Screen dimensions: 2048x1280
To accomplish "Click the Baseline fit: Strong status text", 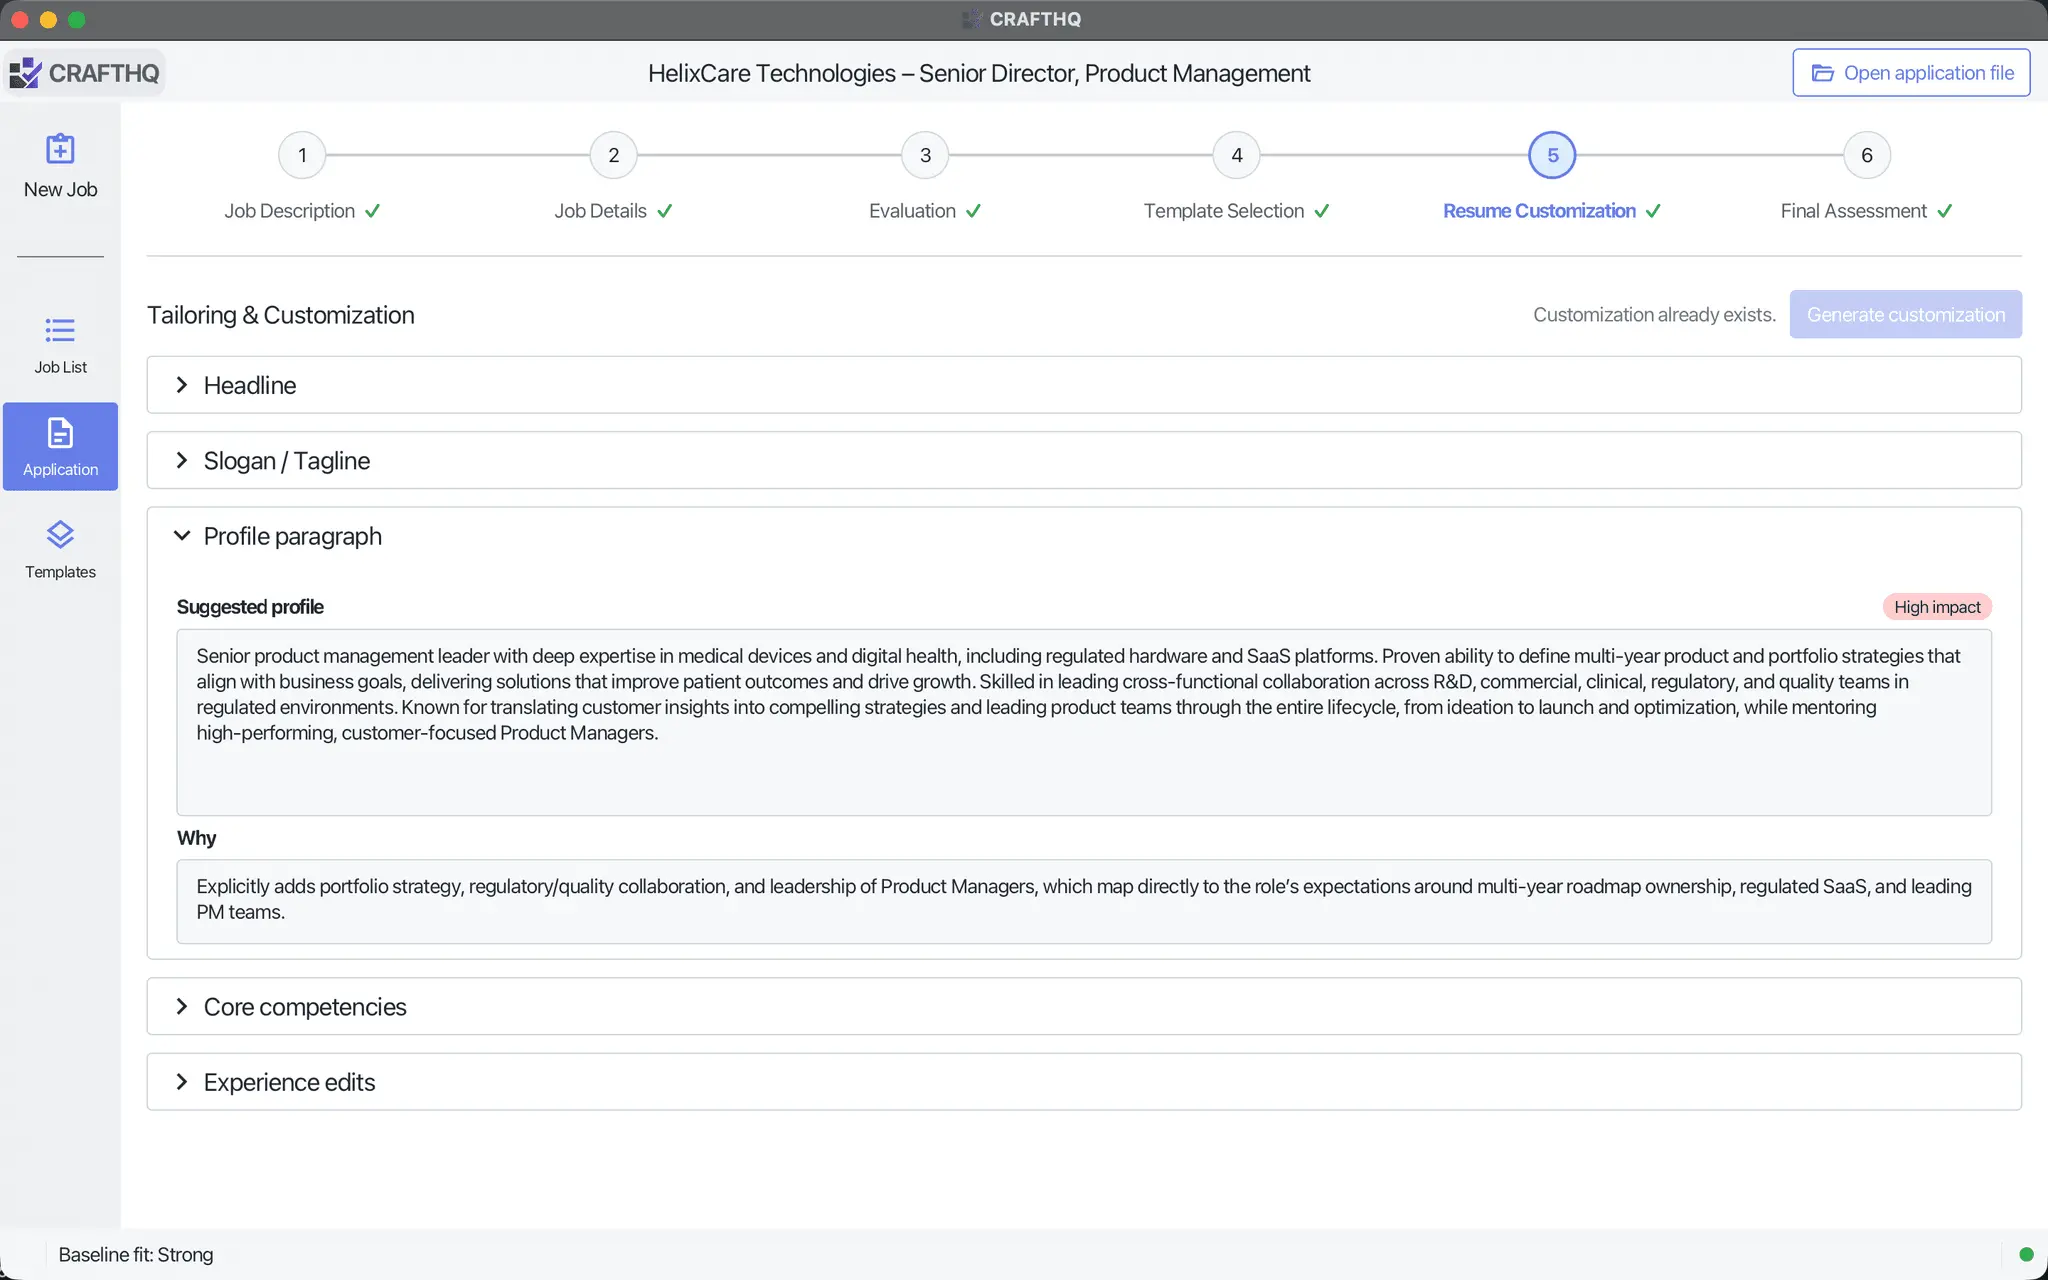I will [136, 1254].
